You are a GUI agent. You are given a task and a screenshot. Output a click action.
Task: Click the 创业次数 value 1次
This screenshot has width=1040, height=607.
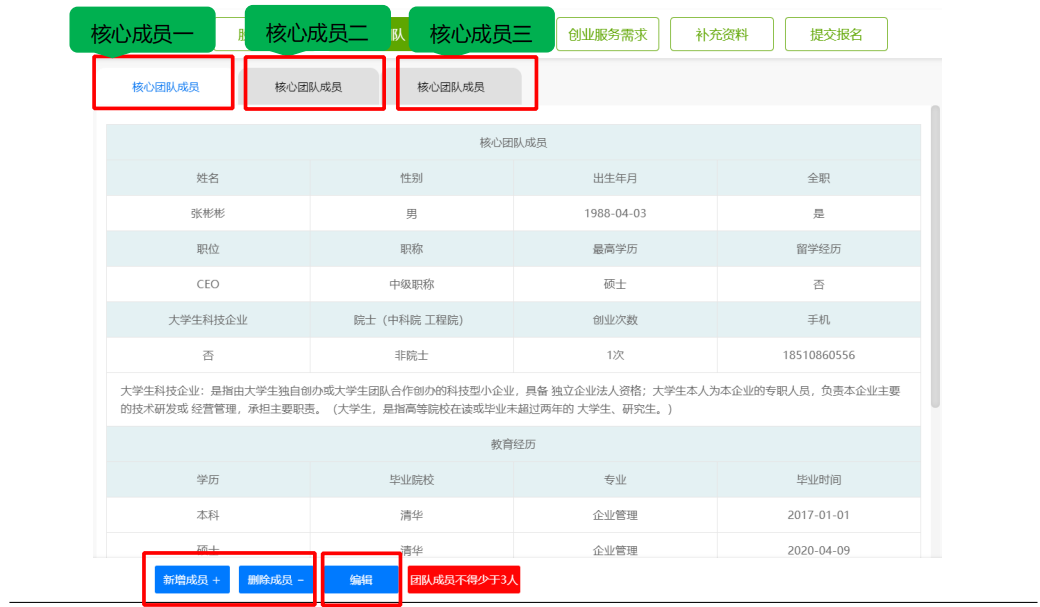pyautogui.click(x=615, y=356)
